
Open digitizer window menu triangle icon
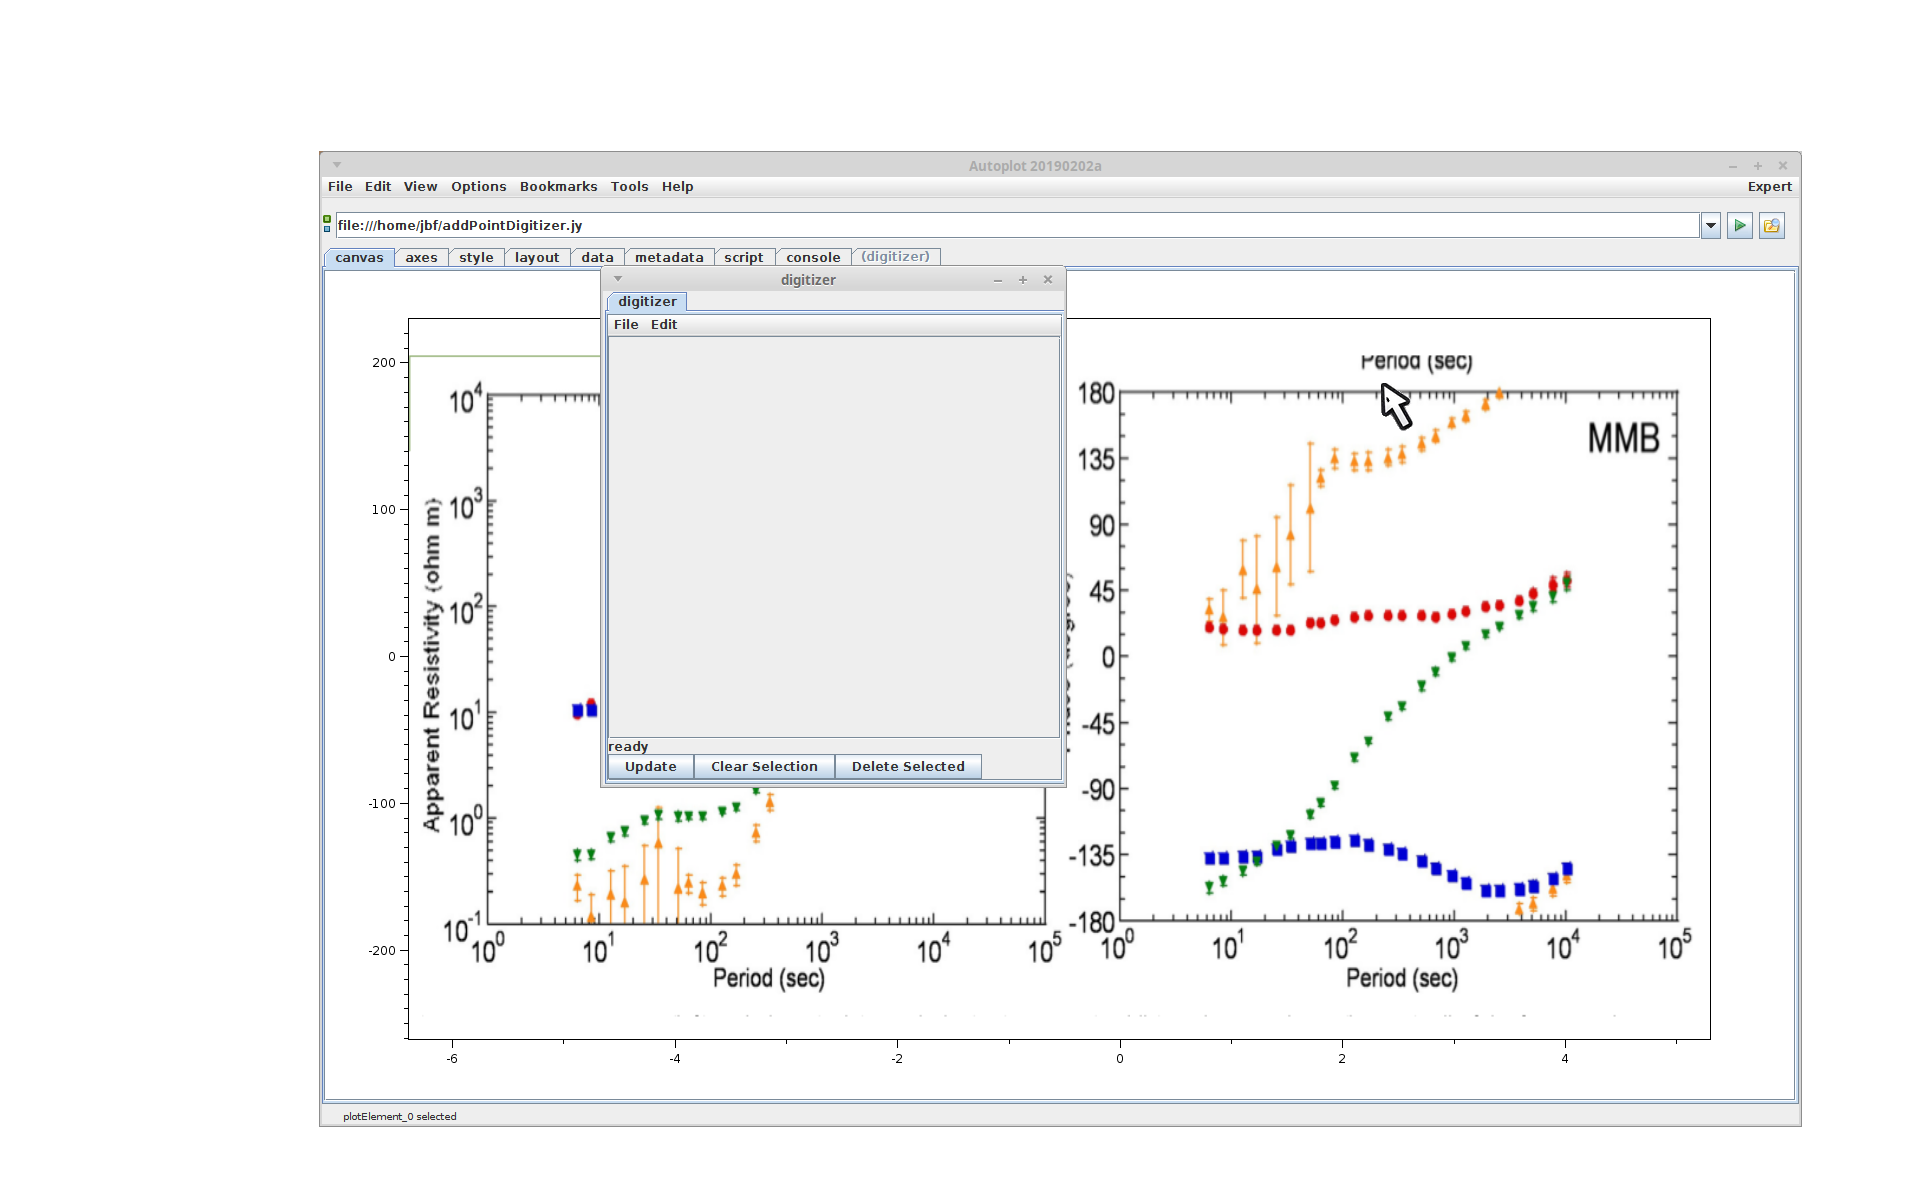point(618,279)
